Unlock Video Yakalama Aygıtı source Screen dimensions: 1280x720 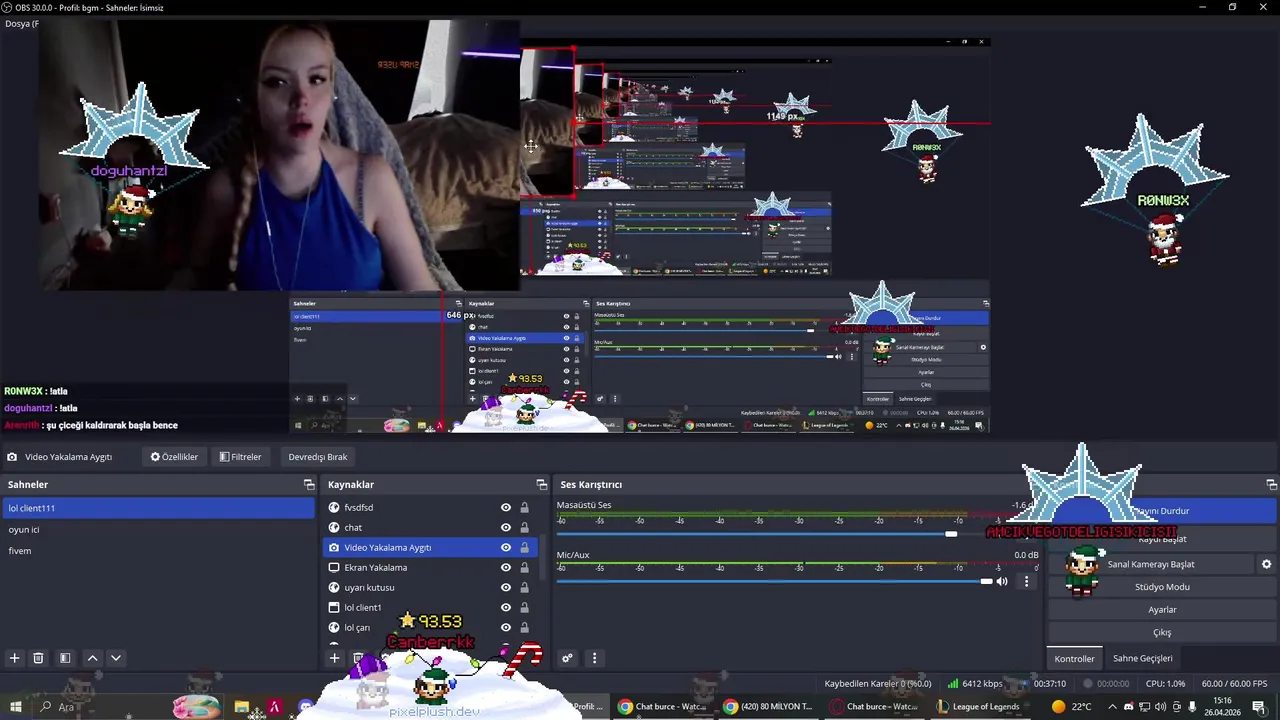[524, 547]
